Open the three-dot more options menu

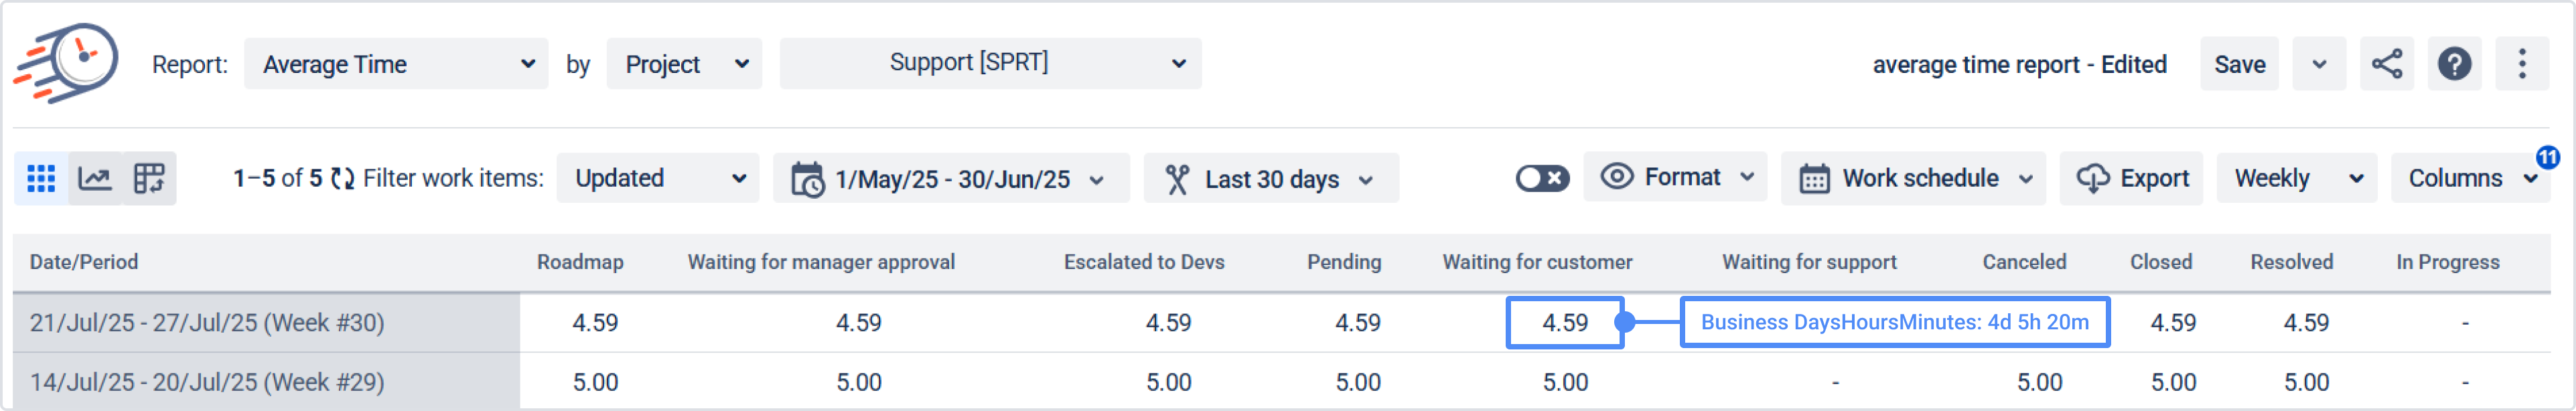tap(2521, 64)
